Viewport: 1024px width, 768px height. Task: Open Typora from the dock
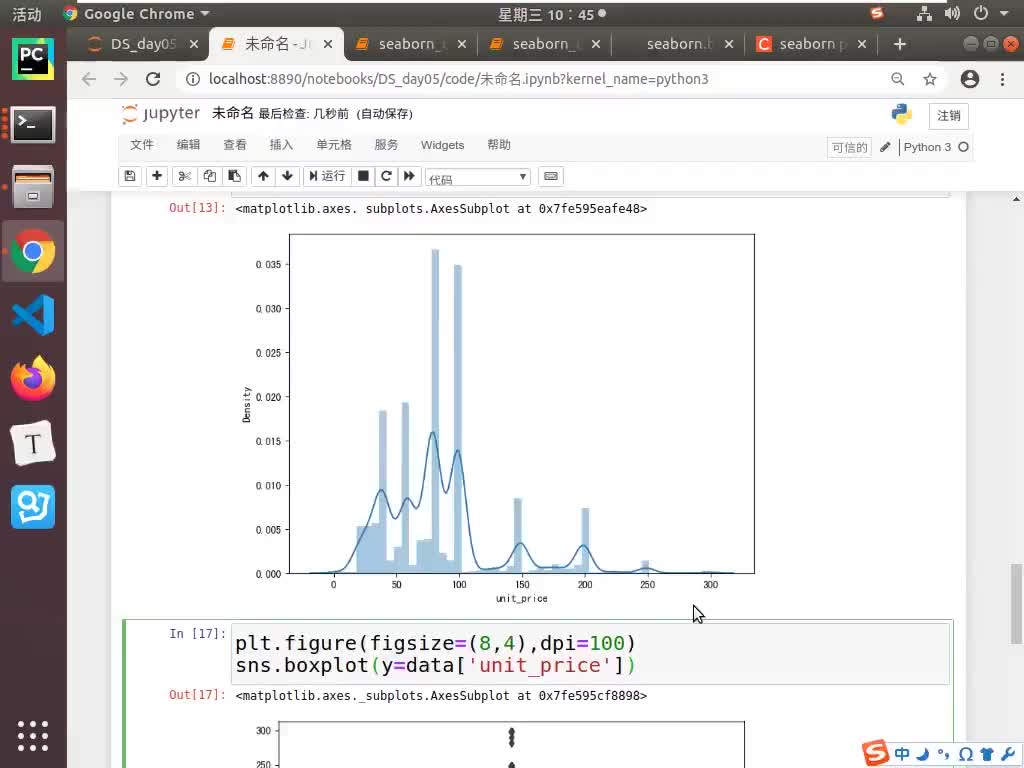pyautogui.click(x=33, y=443)
